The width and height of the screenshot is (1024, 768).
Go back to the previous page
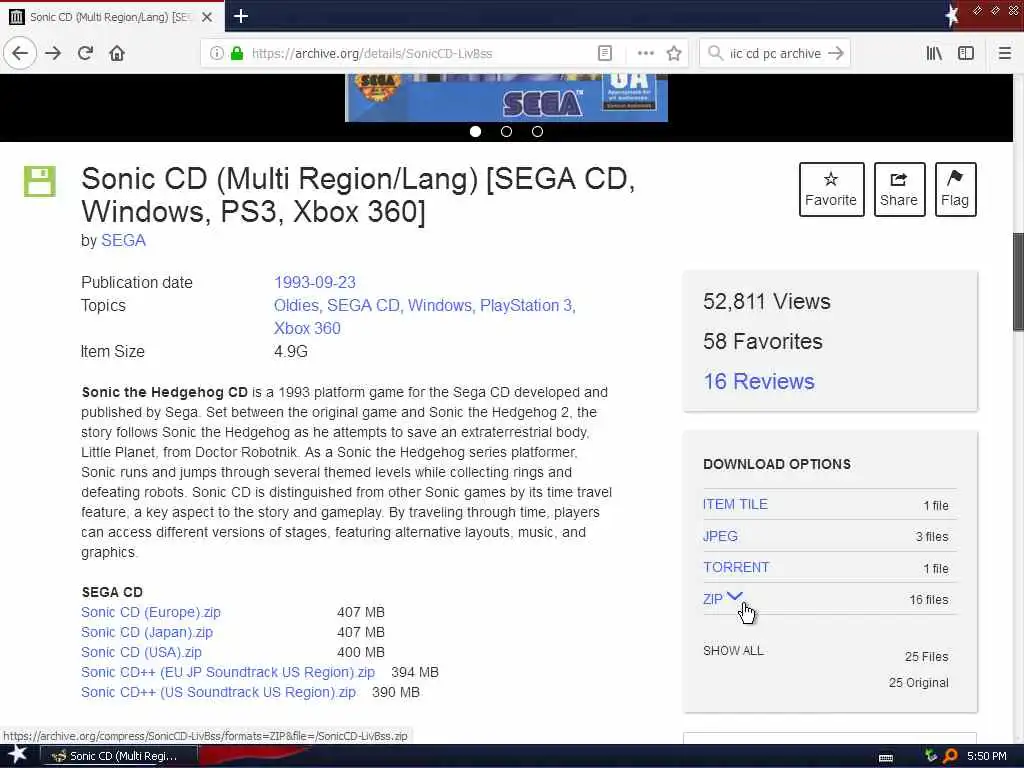click(20, 53)
